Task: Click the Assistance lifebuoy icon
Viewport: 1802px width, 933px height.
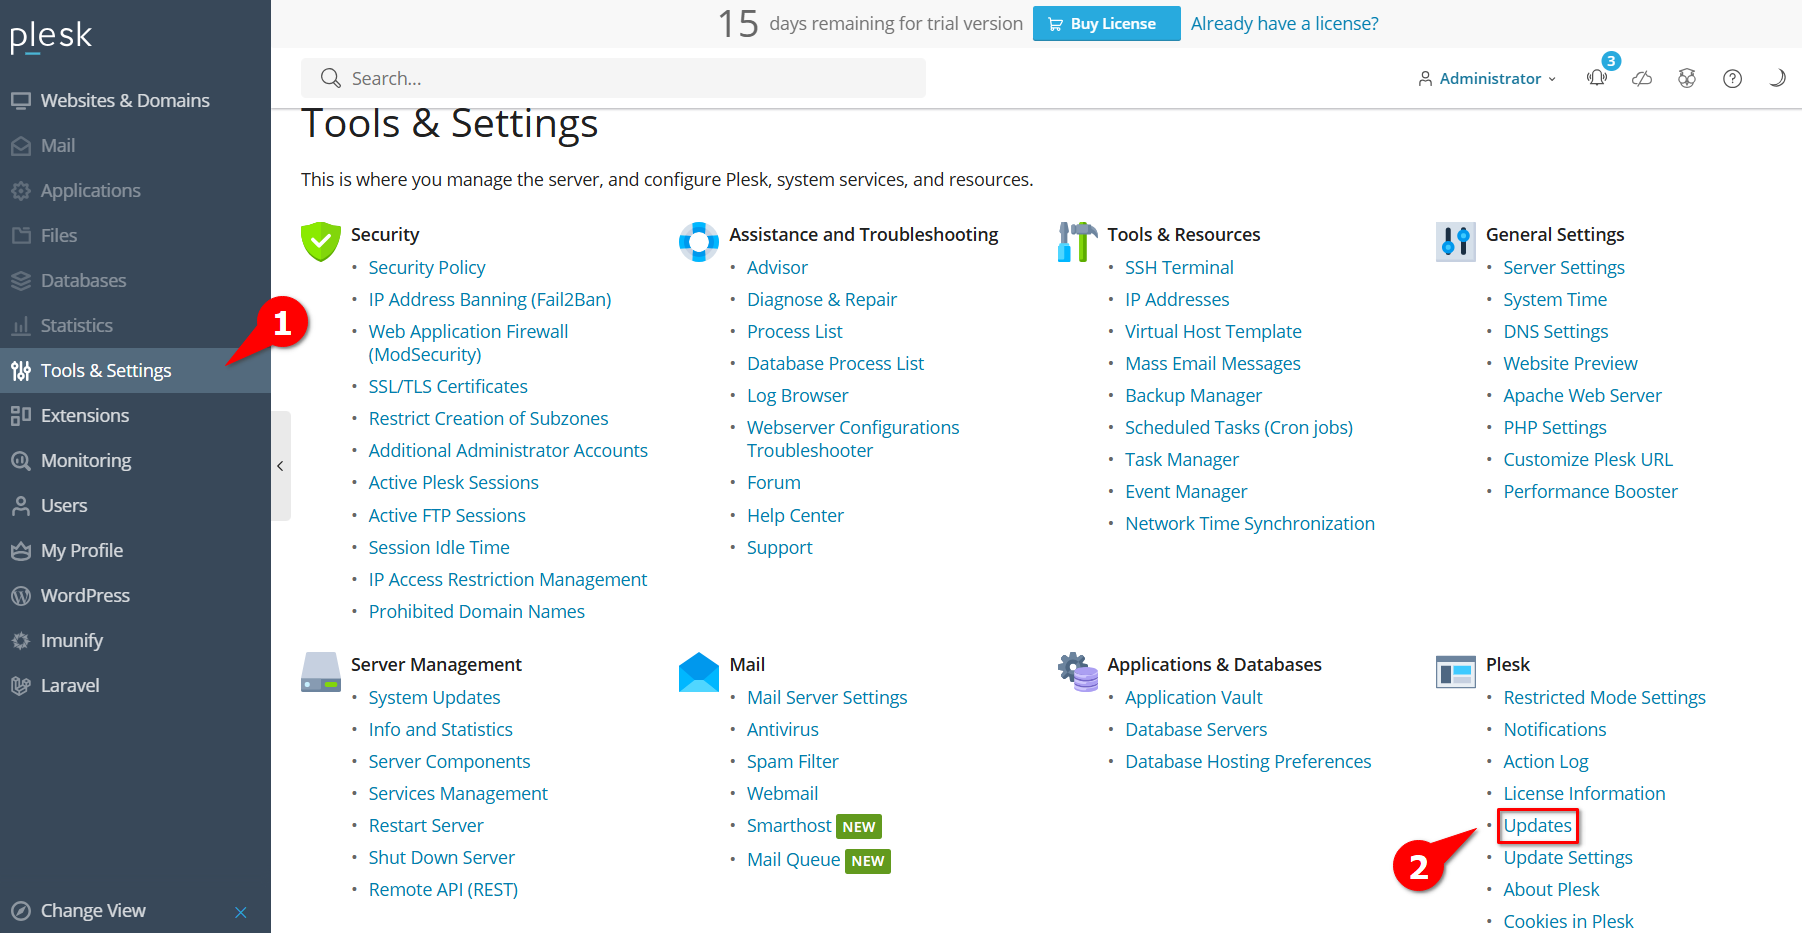Action: (698, 241)
